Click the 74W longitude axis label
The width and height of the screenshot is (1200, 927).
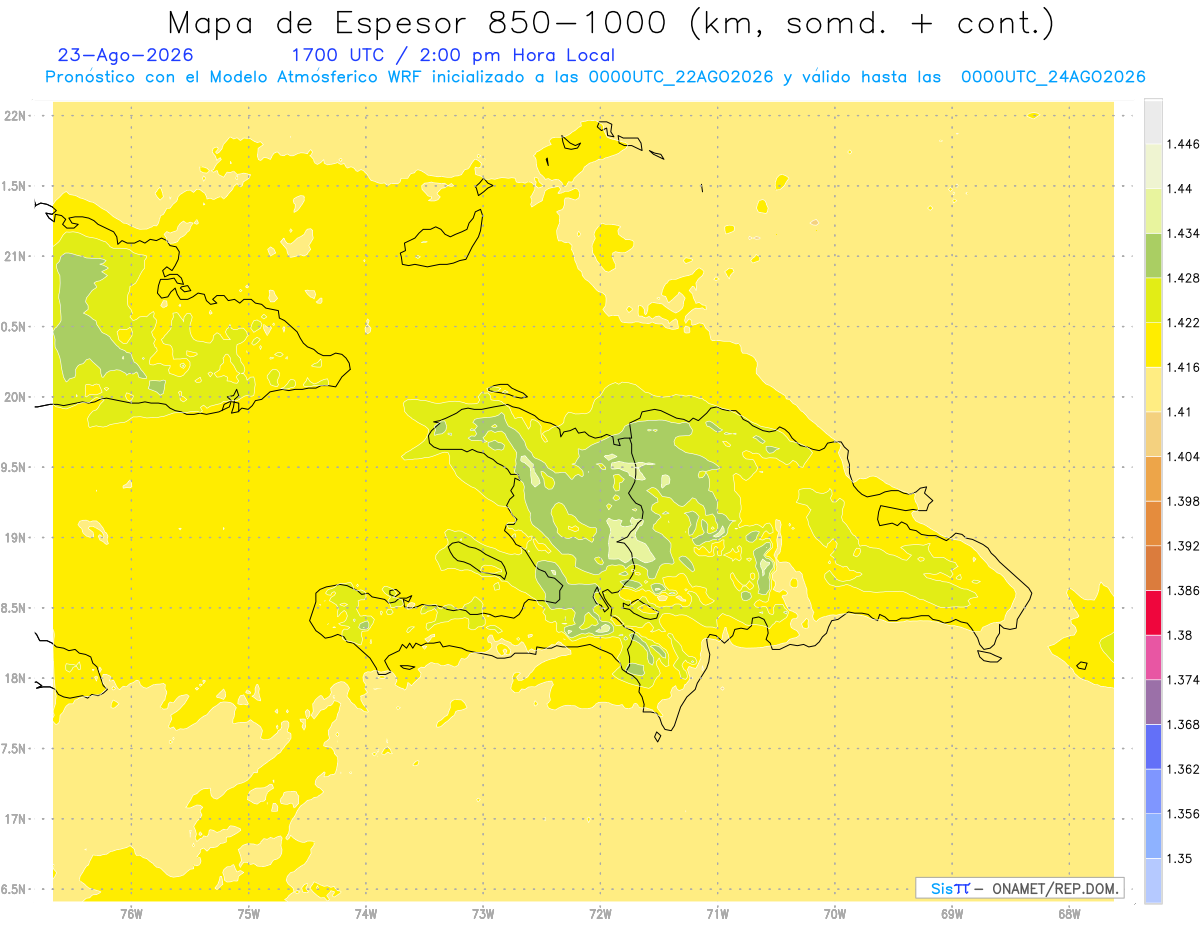tap(365, 914)
